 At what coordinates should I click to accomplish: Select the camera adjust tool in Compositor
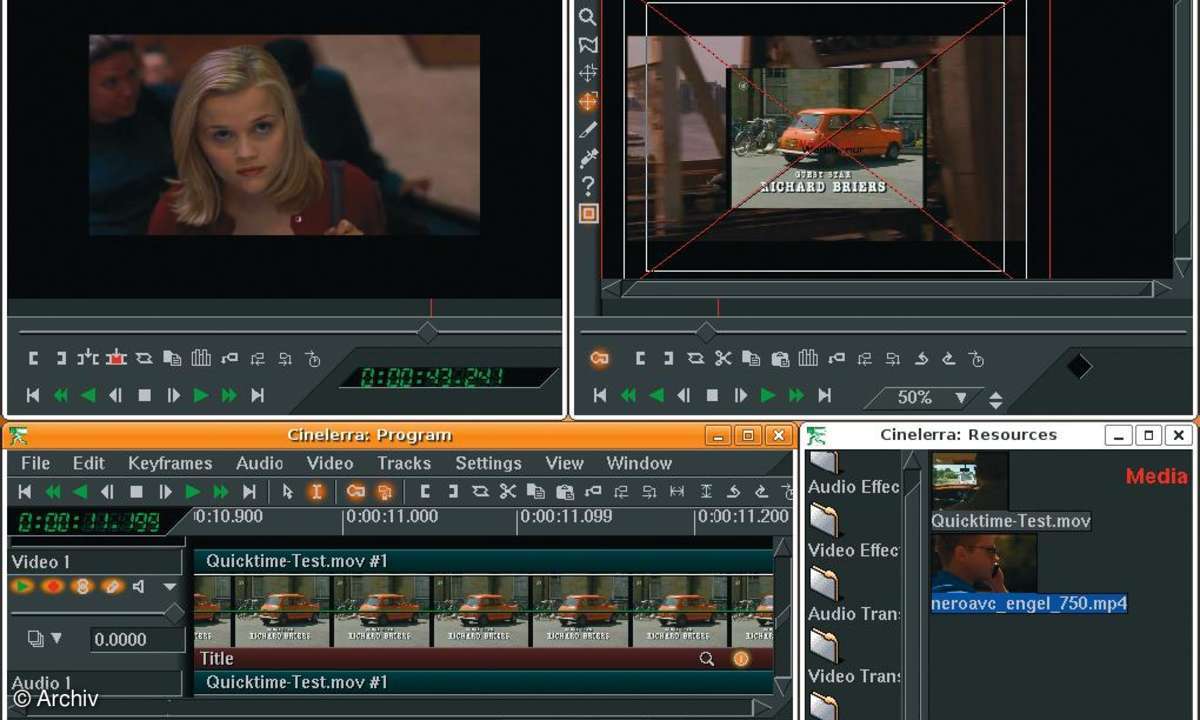pos(588,73)
